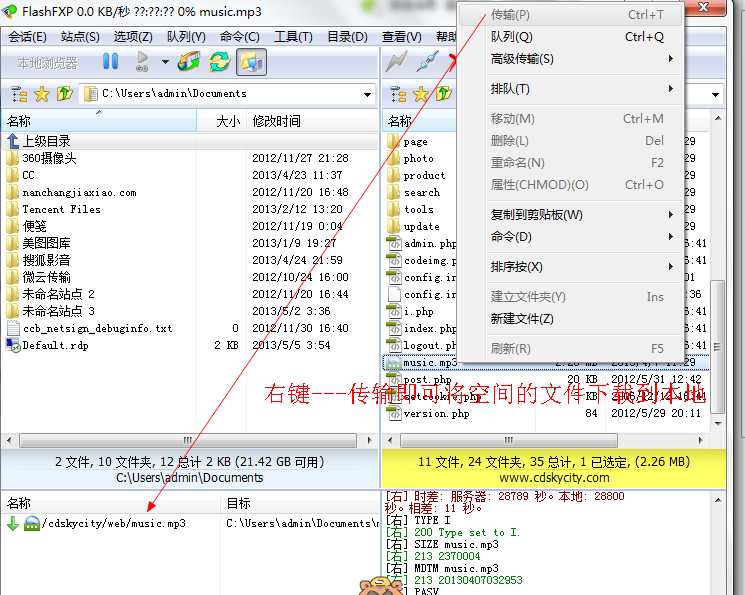Screen dimensions: 745x595
Task: Click the favorites star icon in local pane
Action: (42, 94)
